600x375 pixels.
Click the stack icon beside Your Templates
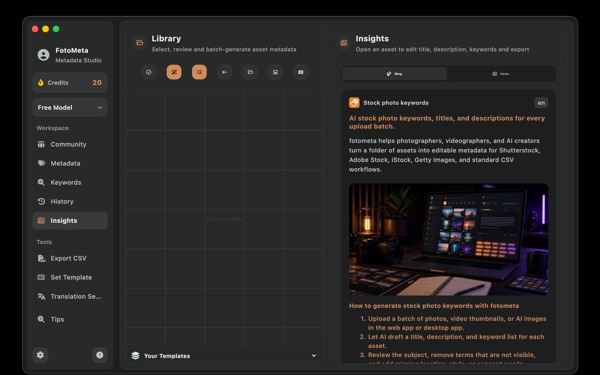(x=135, y=355)
